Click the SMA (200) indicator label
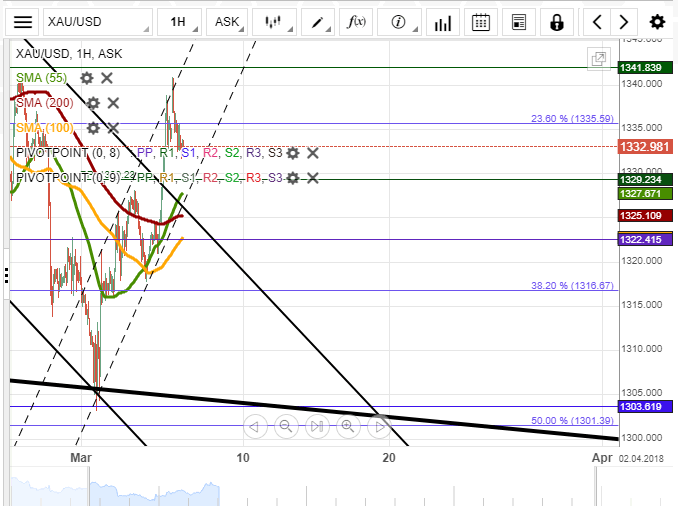 click(45, 103)
